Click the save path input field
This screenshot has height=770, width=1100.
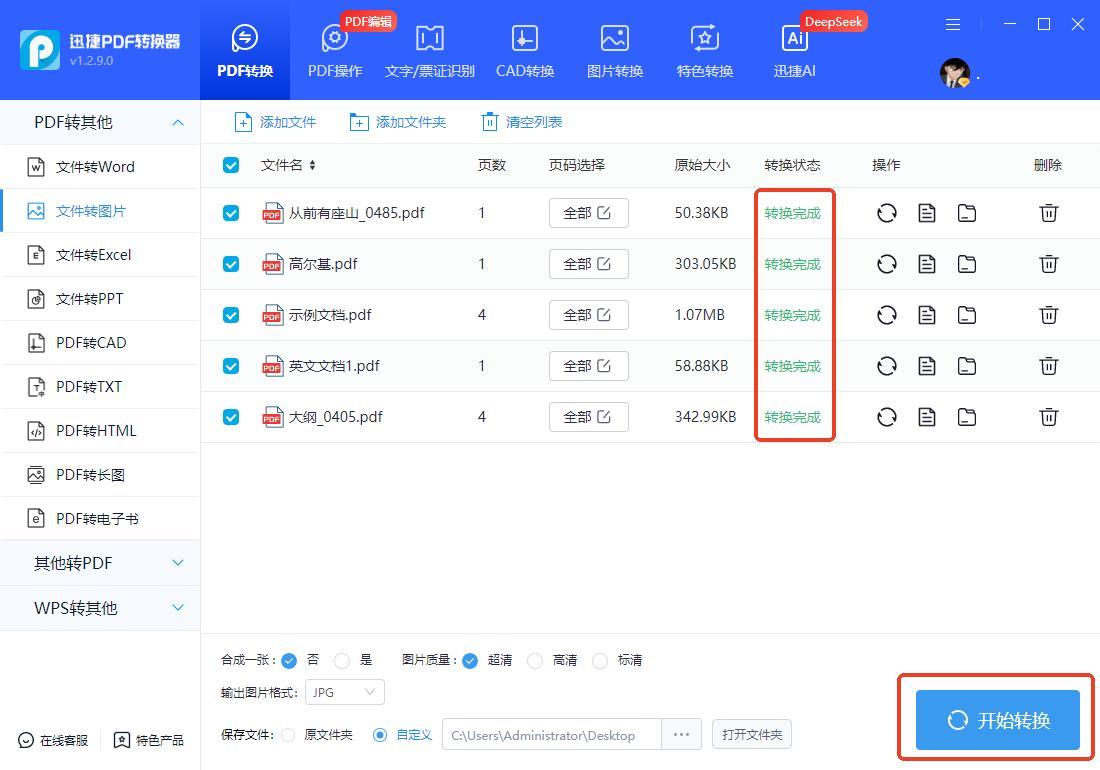pyautogui.click(x=550, y=735)
